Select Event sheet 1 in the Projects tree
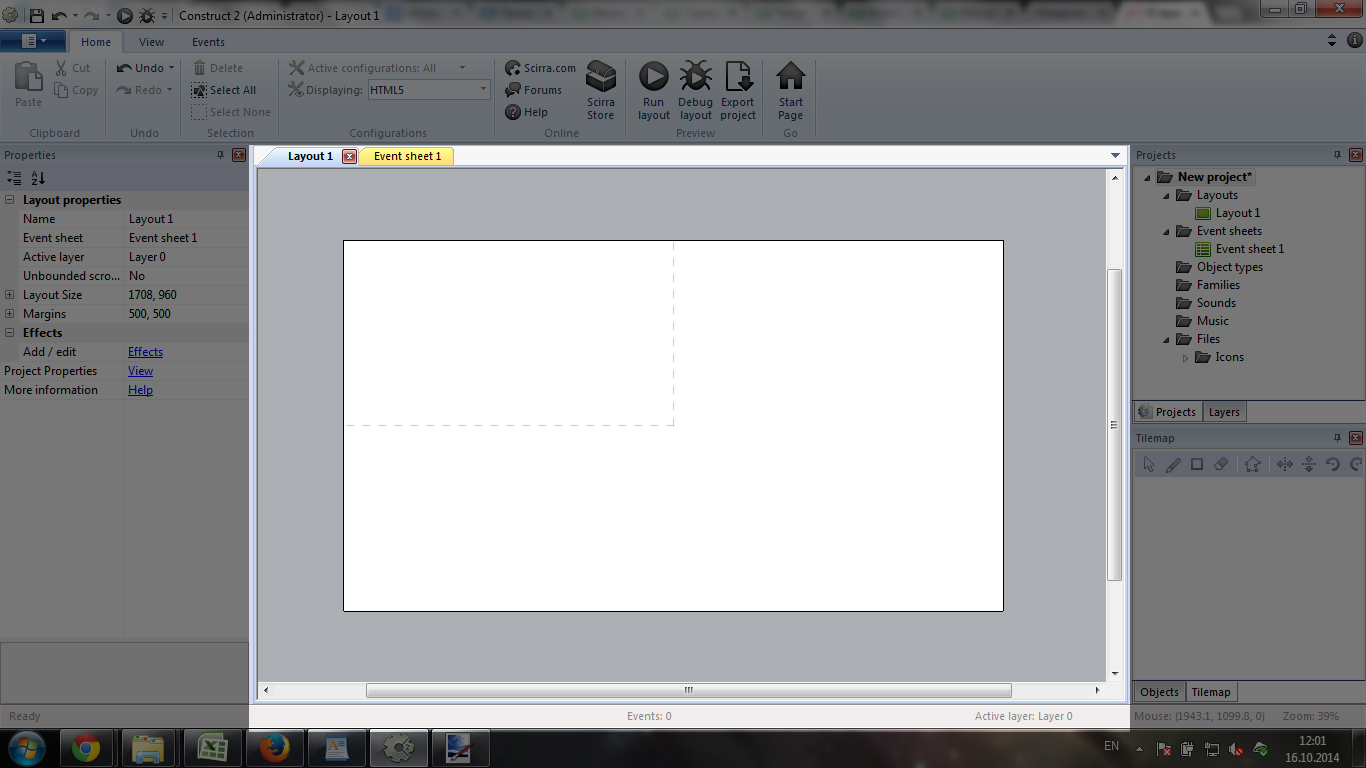 pos(1240,249)
